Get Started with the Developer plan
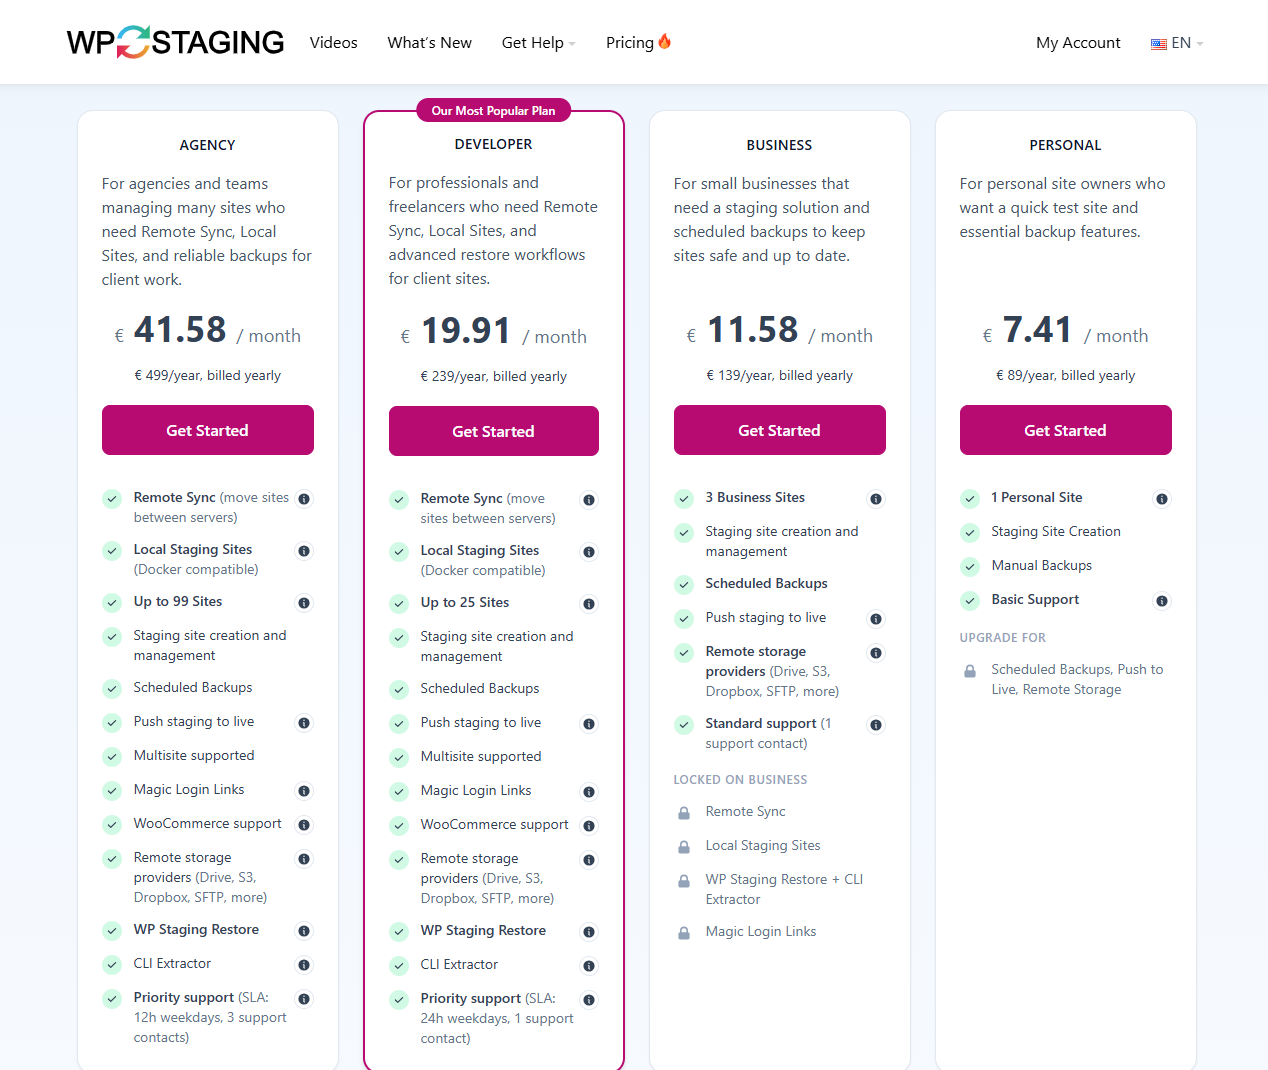 click(x=494, y=431)
